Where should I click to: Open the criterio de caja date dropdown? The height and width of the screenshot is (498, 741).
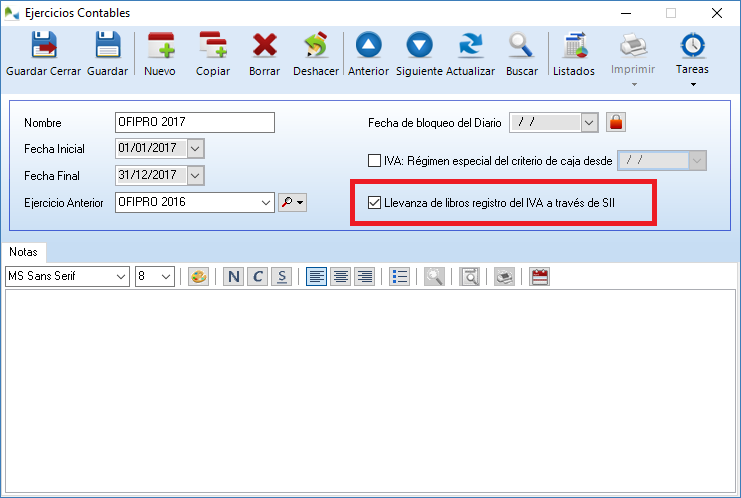[697, 161]
